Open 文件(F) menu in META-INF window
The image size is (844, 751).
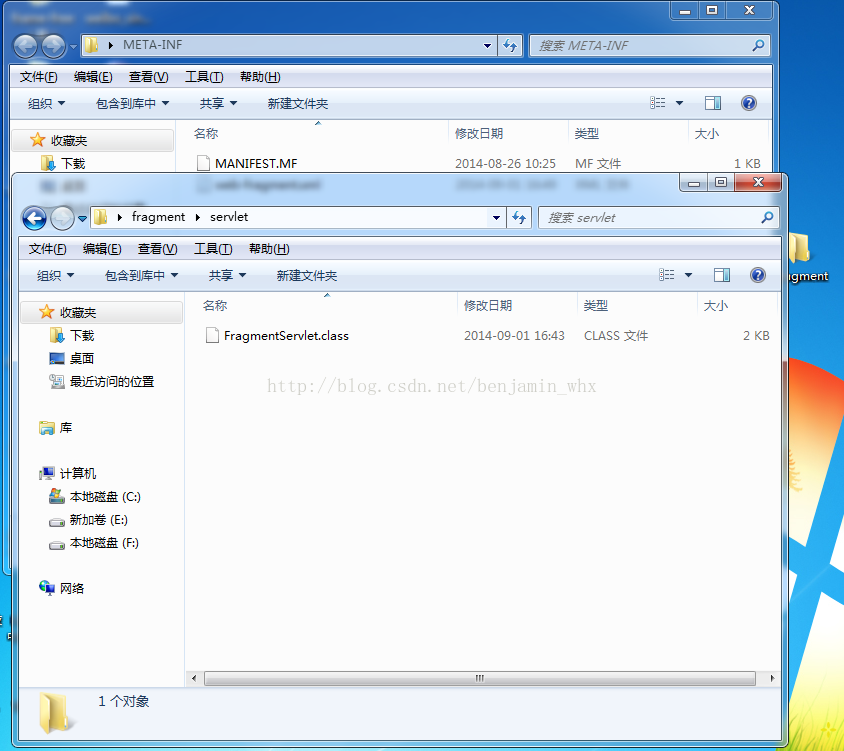click(x=38, y=77)
